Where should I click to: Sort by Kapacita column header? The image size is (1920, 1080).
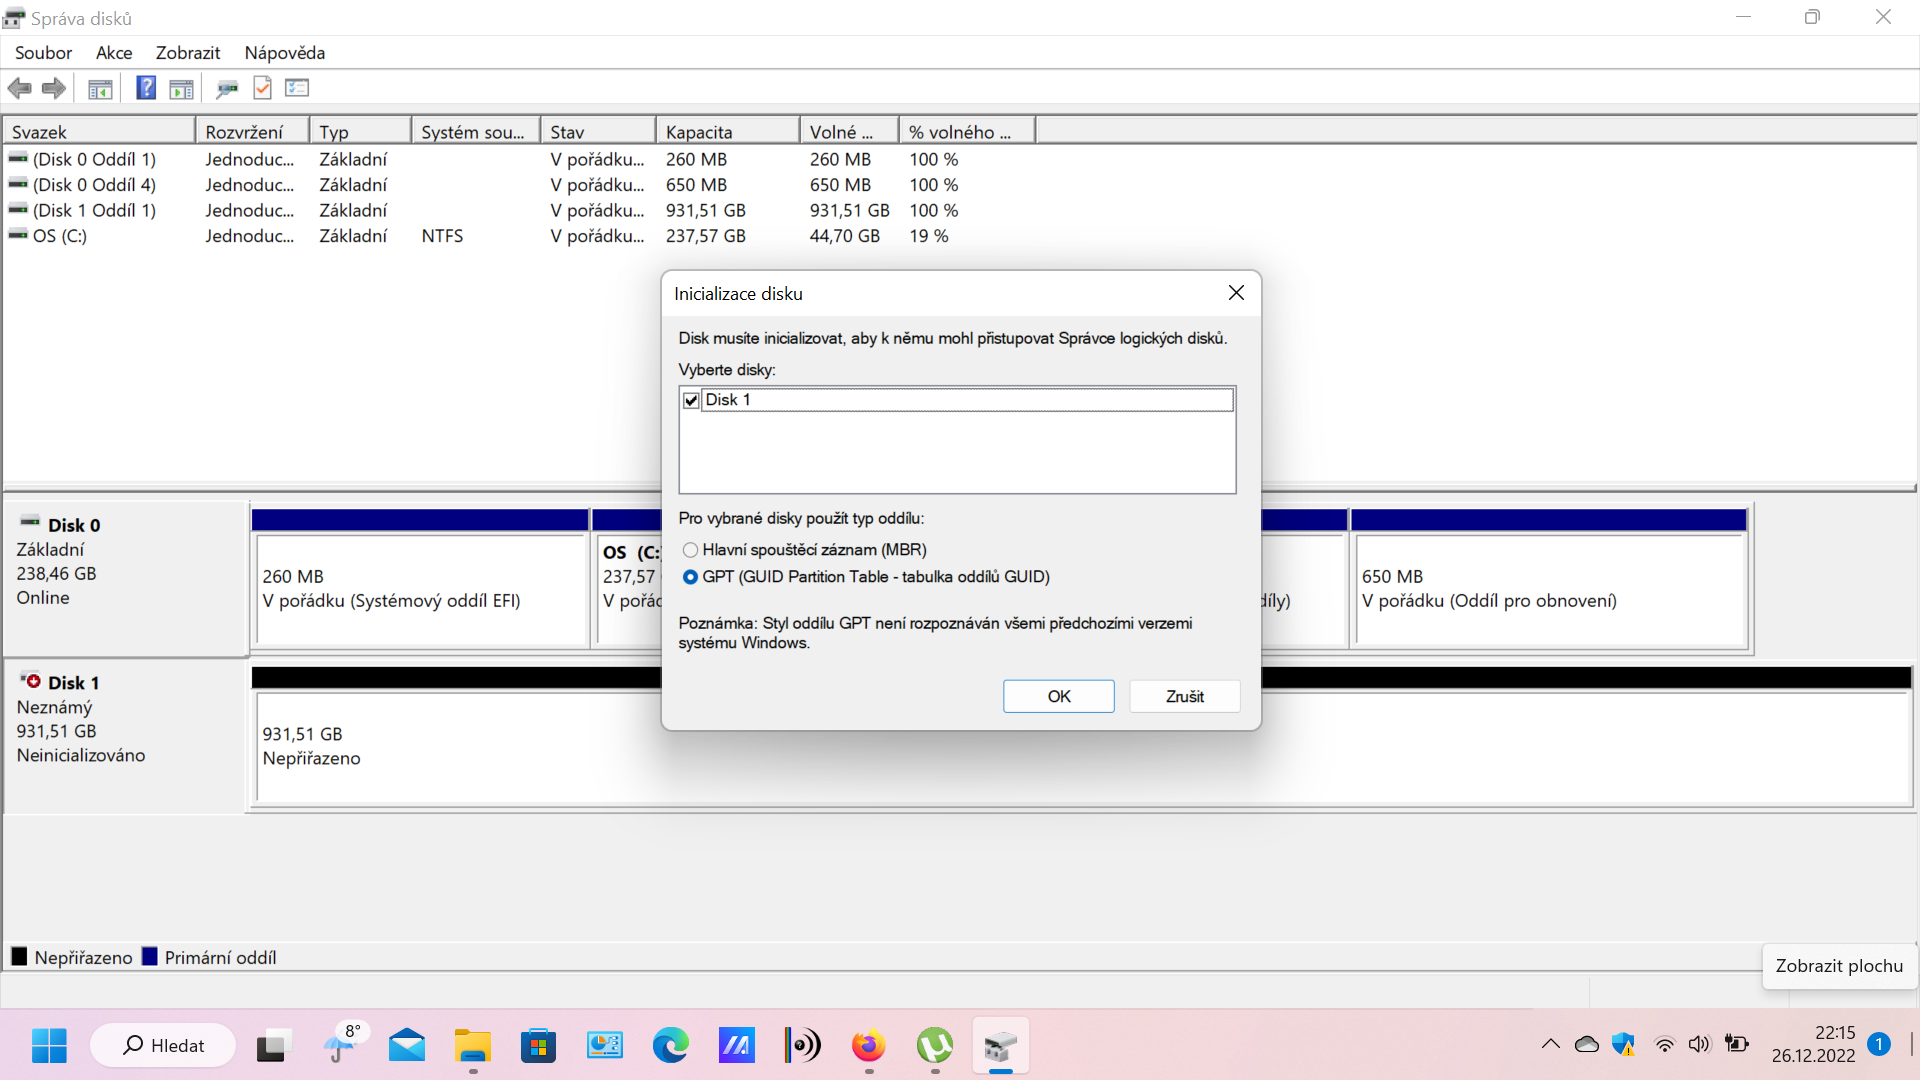[x=727, y=132]
